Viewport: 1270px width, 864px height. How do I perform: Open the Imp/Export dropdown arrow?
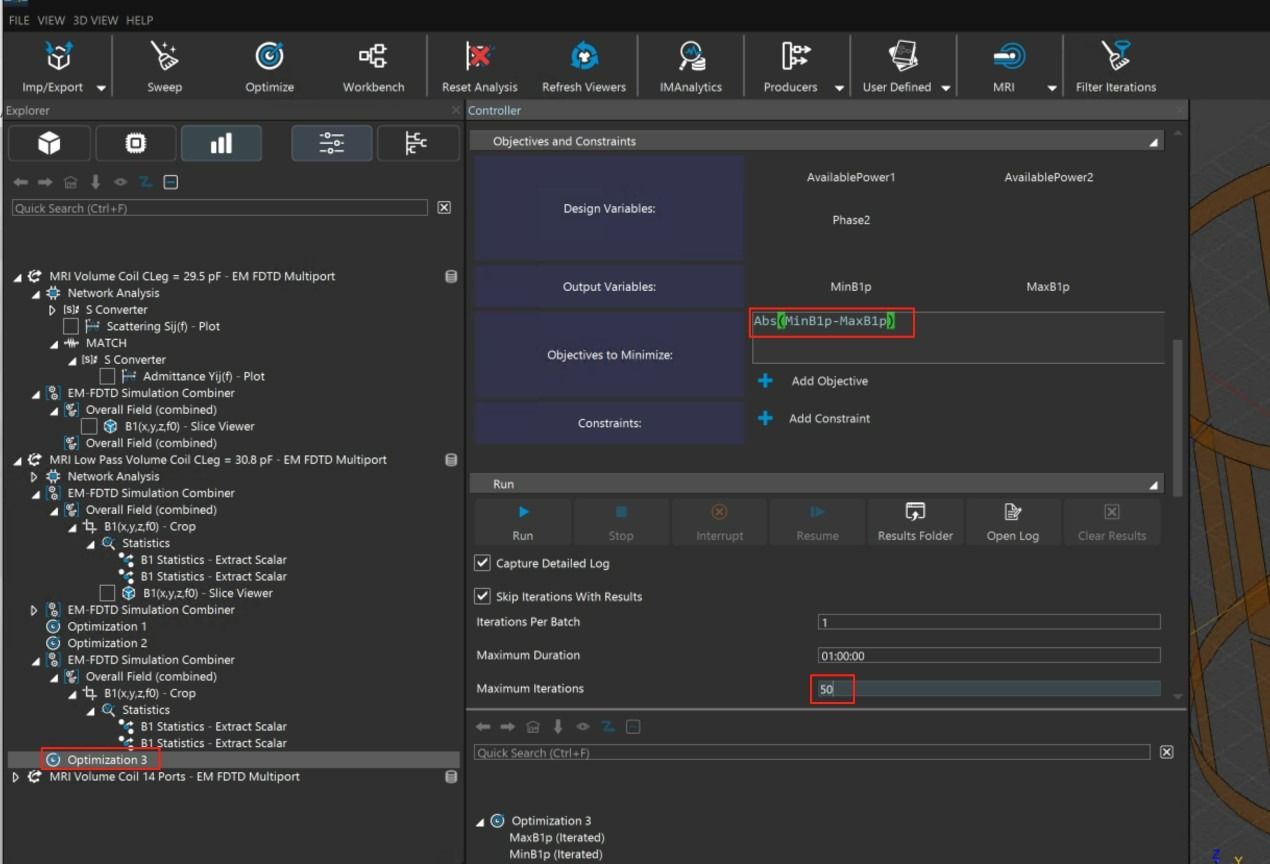click(101, 88)
